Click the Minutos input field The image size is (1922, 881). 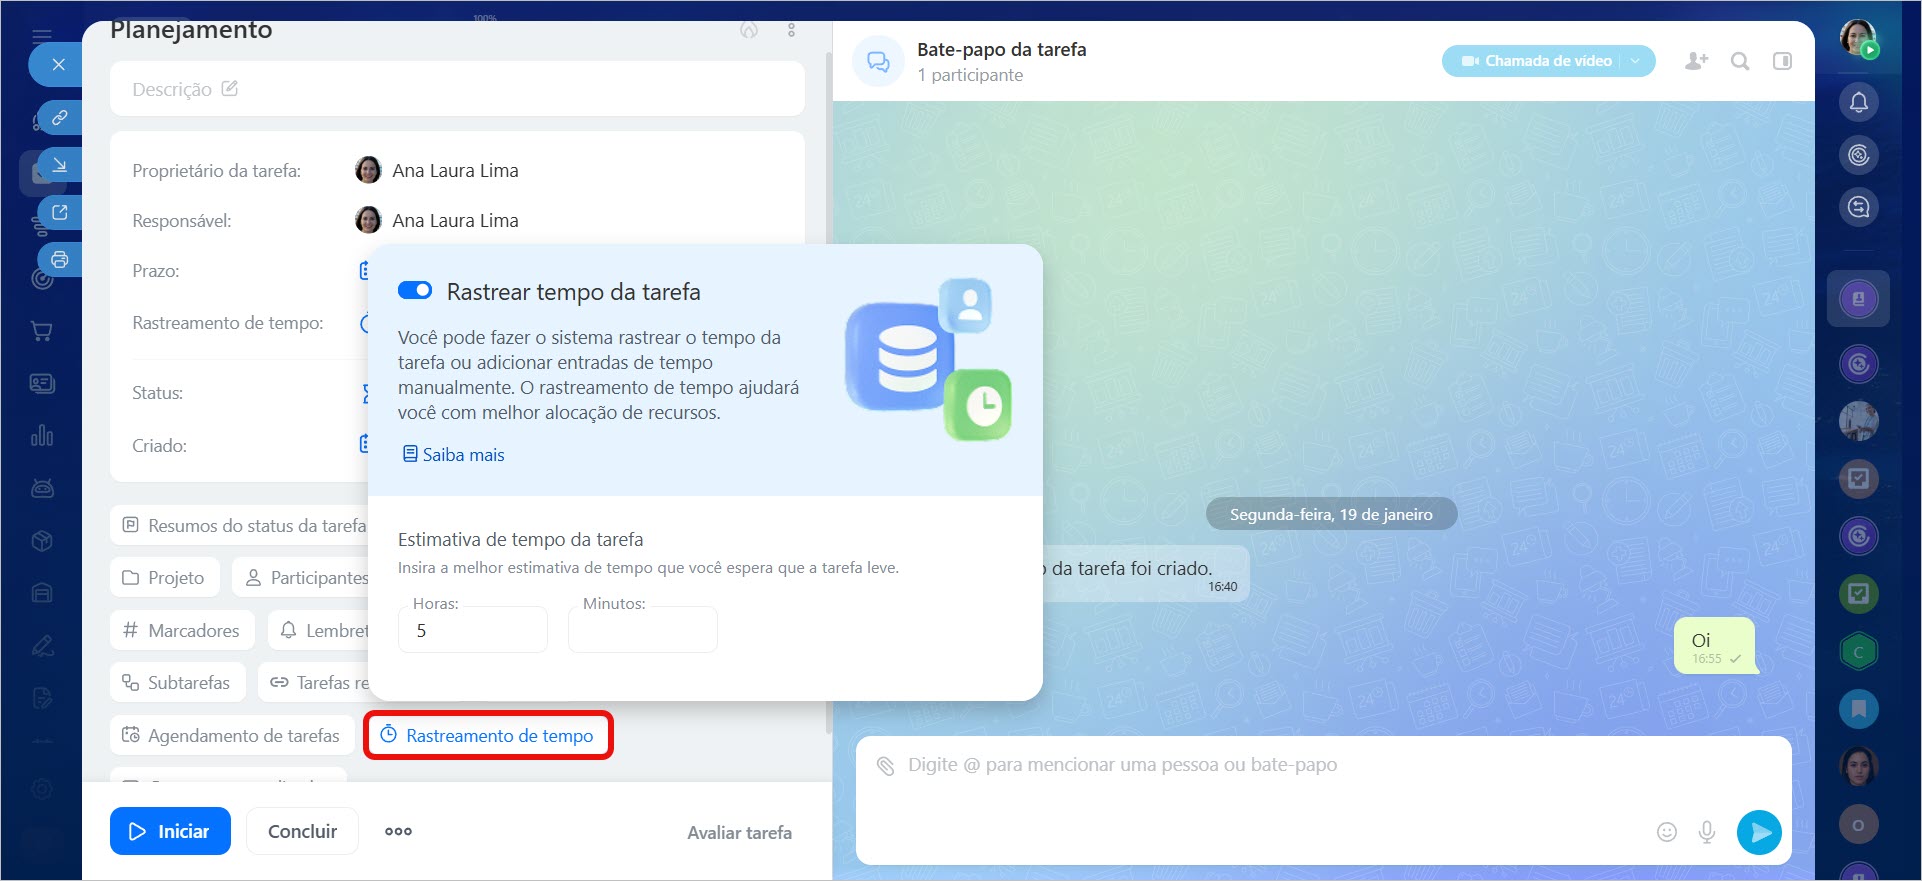642,631
